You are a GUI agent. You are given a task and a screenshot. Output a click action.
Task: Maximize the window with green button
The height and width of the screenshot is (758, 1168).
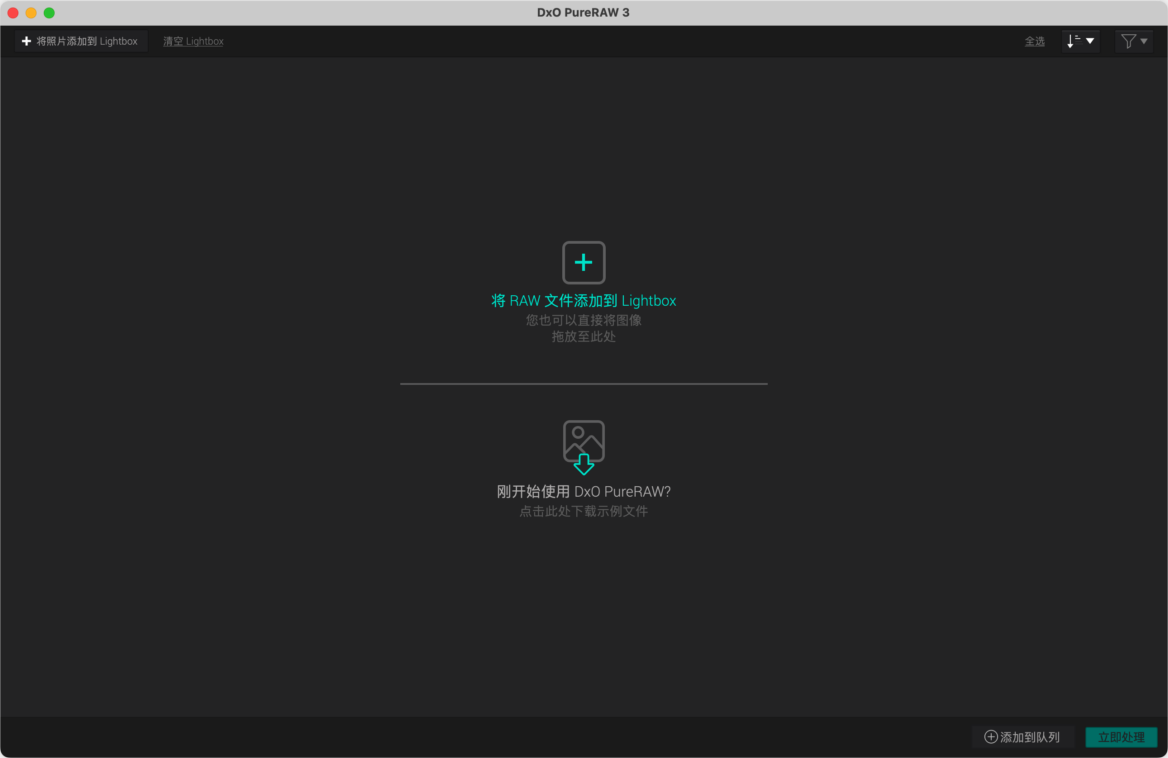49,13
